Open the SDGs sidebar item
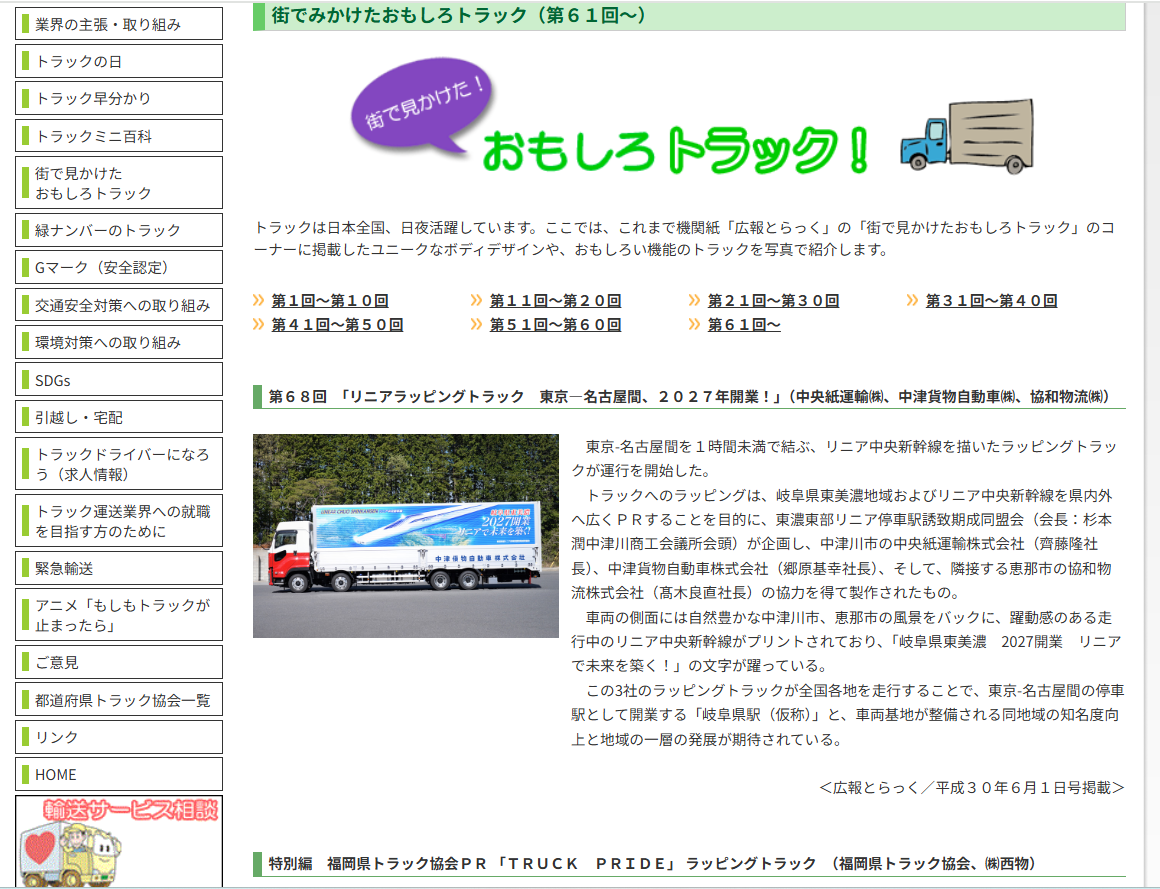Viewport: 1160px width, 889px height. [119, 380]
